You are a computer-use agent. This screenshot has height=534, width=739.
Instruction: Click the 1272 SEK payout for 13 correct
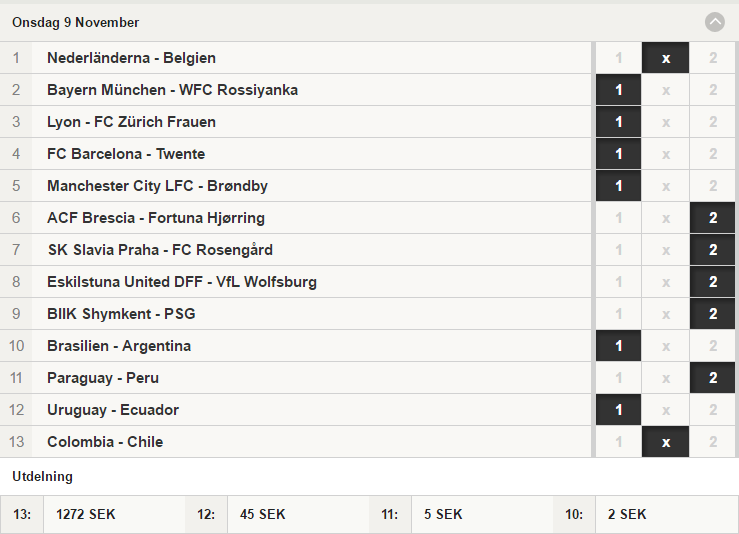coord(85,514)
